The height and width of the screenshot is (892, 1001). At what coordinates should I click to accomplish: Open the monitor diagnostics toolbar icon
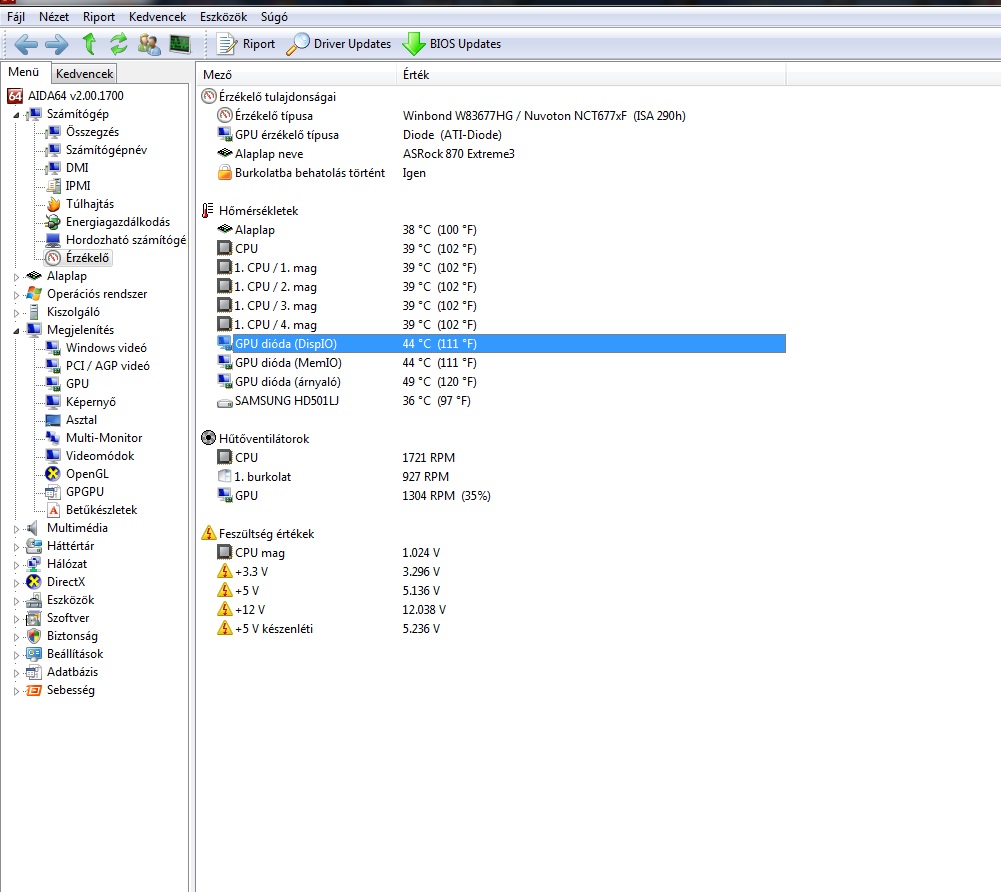coord(180,44)
